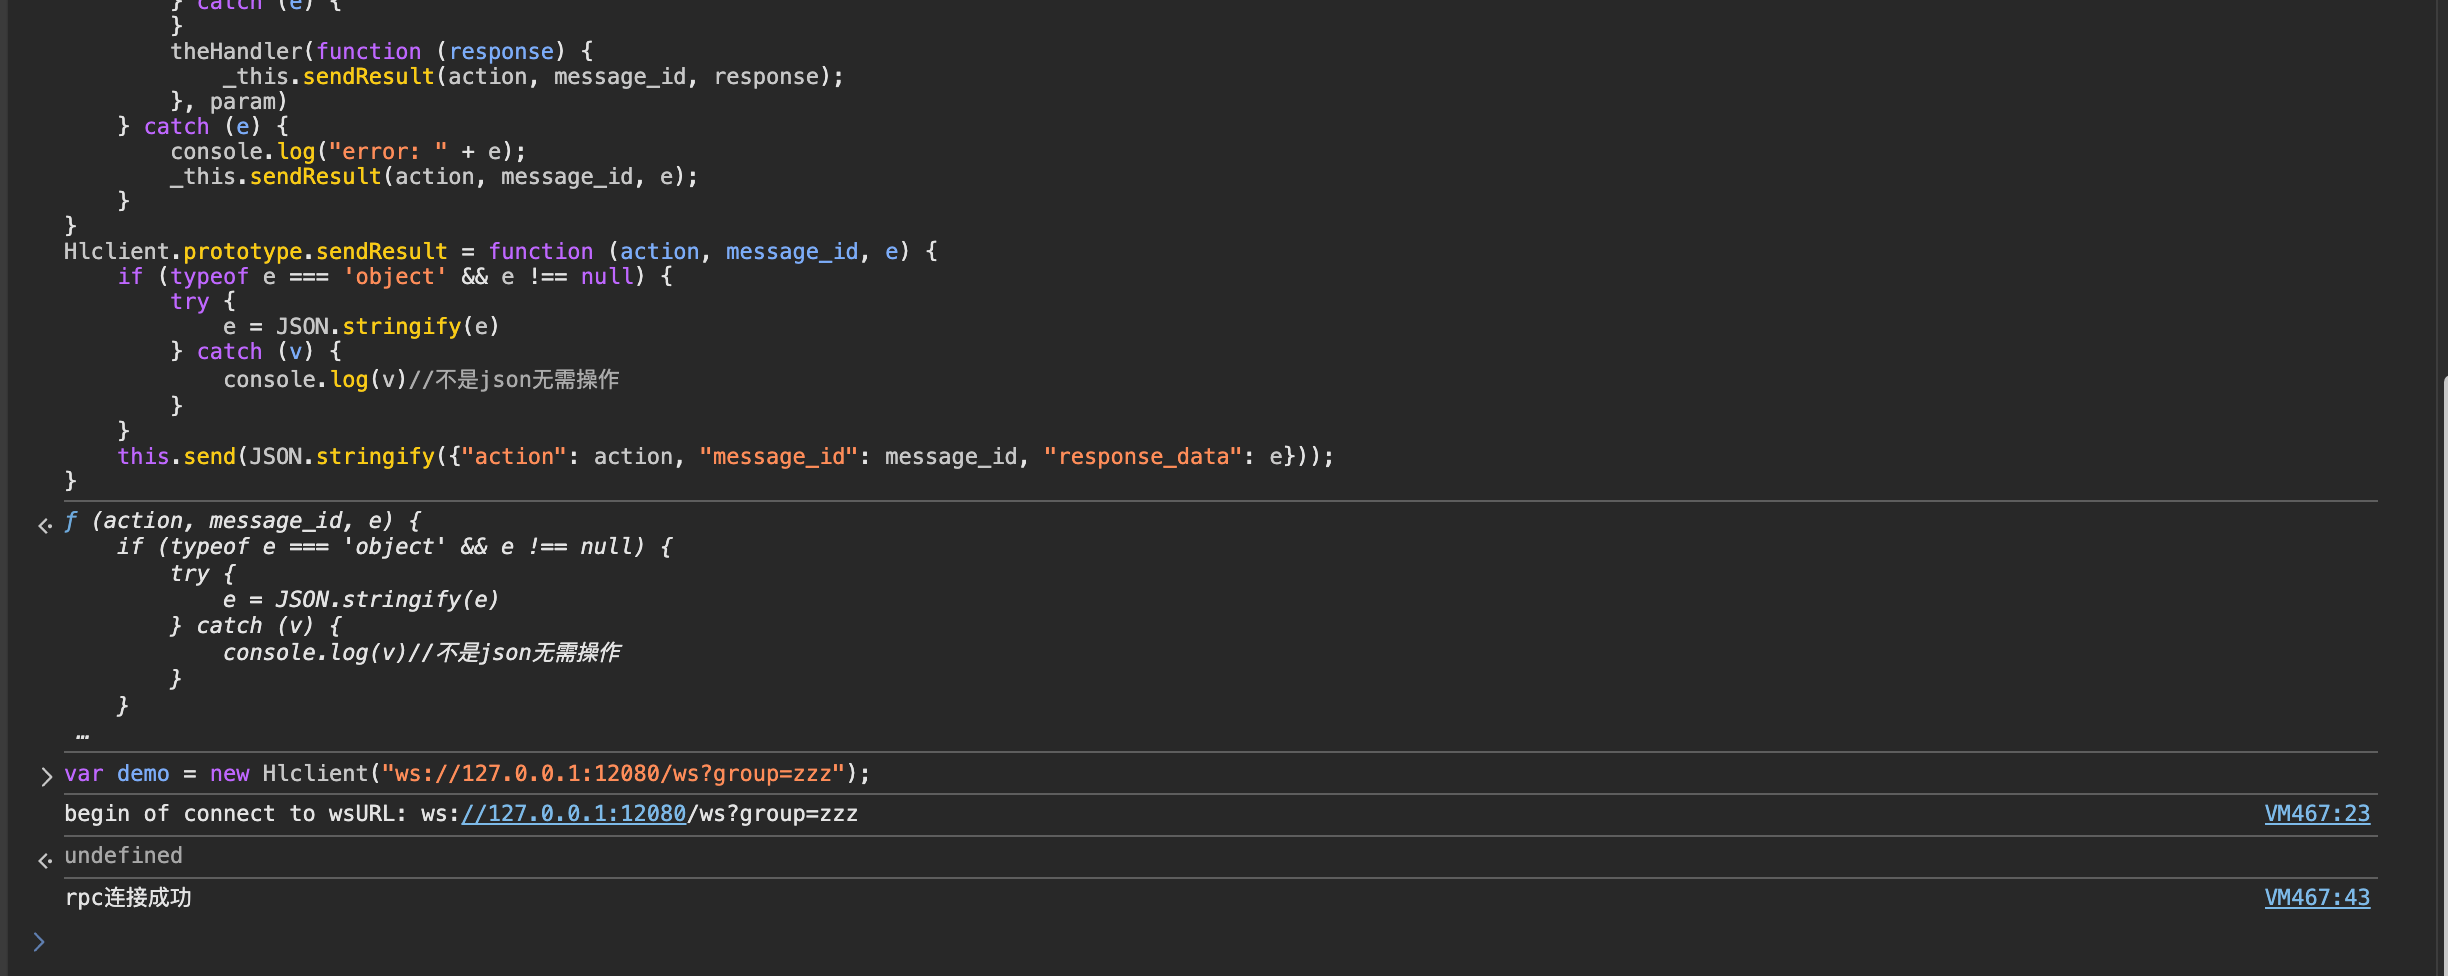Click the ws://127.0.0.1:12080/ws?group=zzz string in the command
Image resolution: width=2448 pixels, height=976 pixels.
click(614, 774)
